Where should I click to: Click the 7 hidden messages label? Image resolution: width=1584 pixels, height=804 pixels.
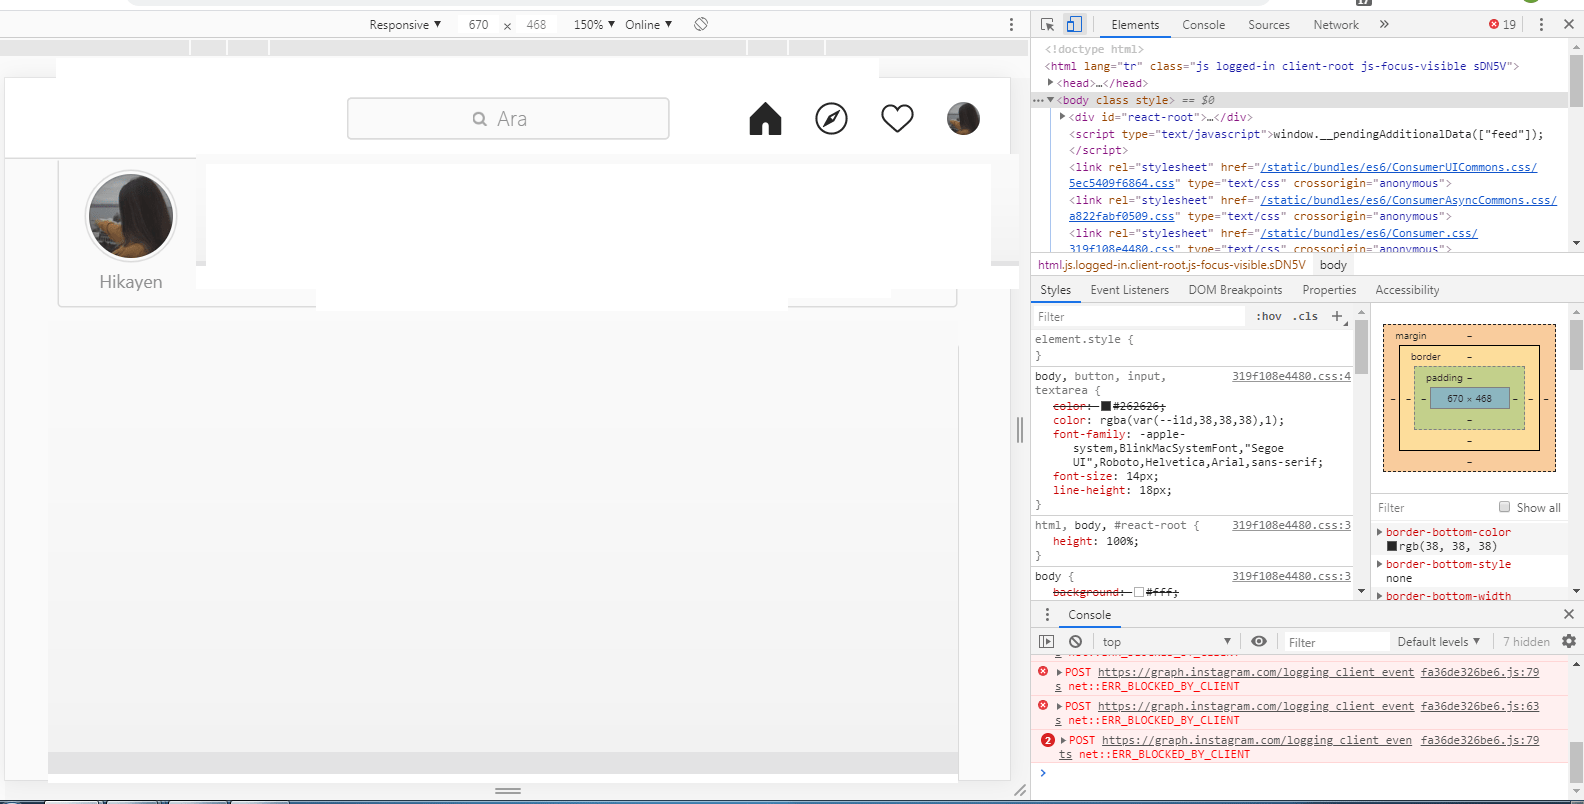click(x=1526, y=642)
